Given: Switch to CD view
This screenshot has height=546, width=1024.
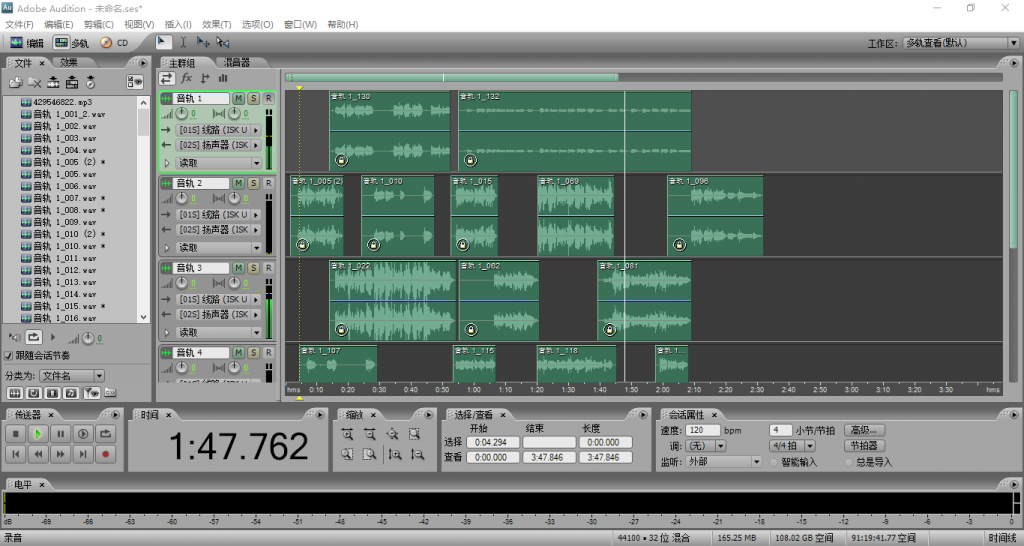Looking at the screenshot, I should (114, 43).
